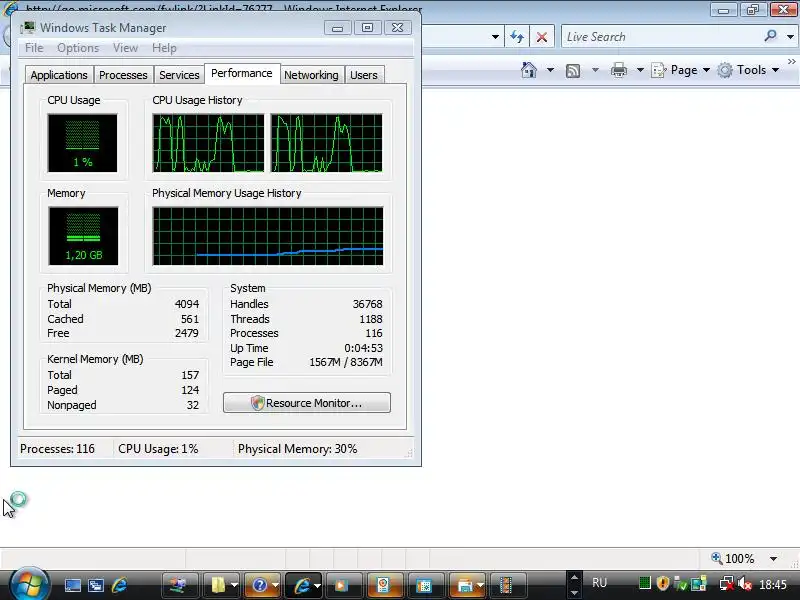Click the taskbar scroll up arrow

[574, 578]
